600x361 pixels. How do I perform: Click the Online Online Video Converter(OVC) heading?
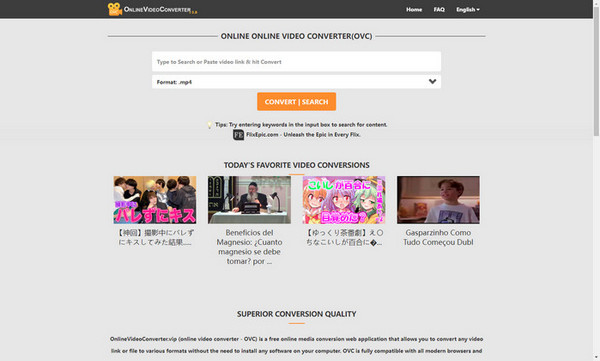click(296, 36)
